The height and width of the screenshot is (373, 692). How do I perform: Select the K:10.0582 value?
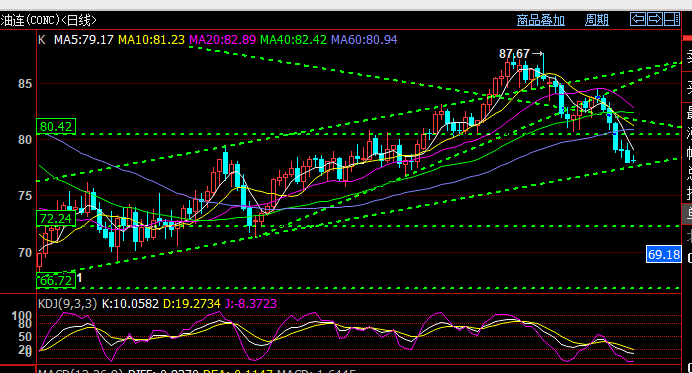[130, 304]
